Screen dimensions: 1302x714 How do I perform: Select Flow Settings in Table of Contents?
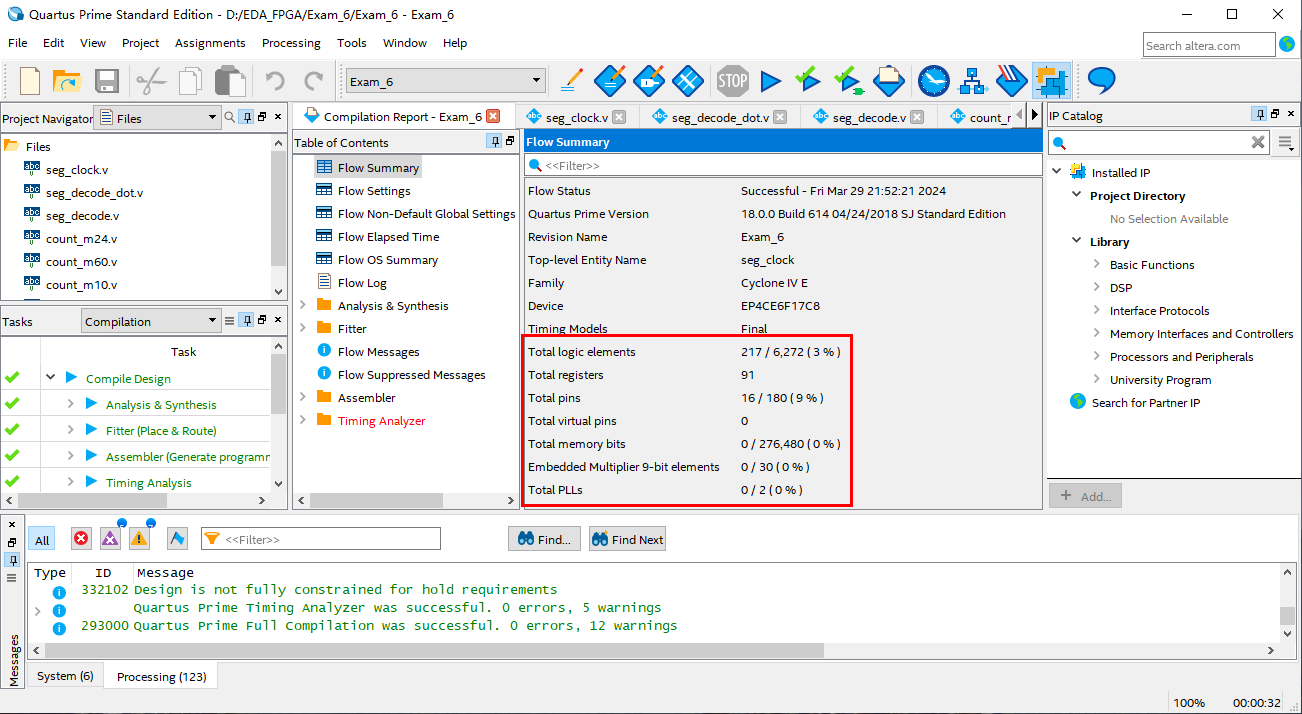coord(374,190)
